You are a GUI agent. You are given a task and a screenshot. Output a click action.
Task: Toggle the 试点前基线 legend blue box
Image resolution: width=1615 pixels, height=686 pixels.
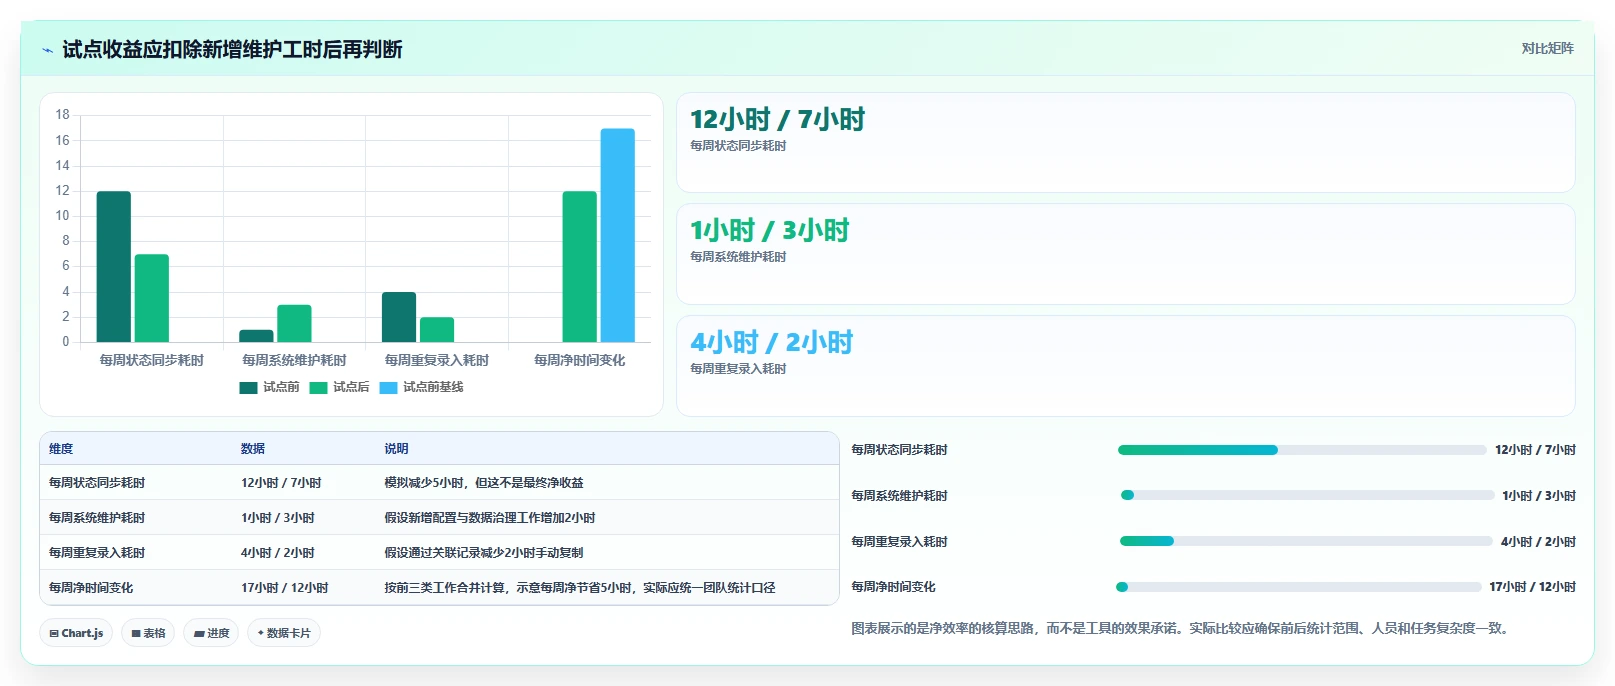388,388
